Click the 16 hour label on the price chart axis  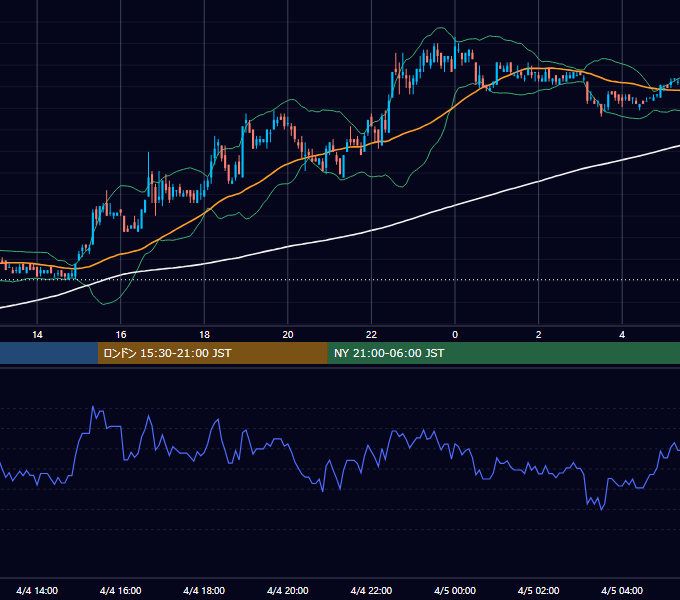121,335
